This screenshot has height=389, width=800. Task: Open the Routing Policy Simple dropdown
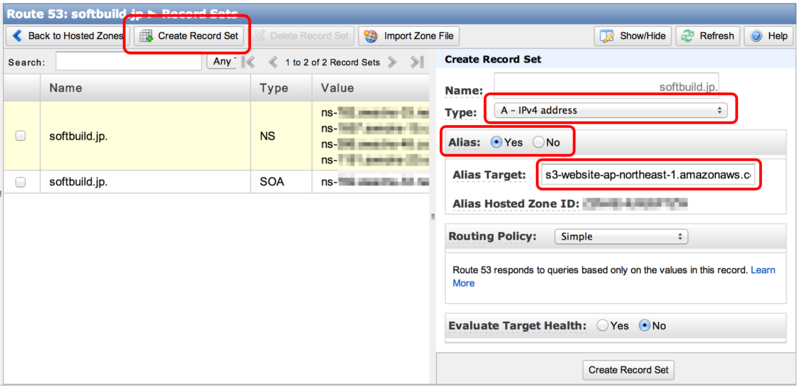click(621, 236)
